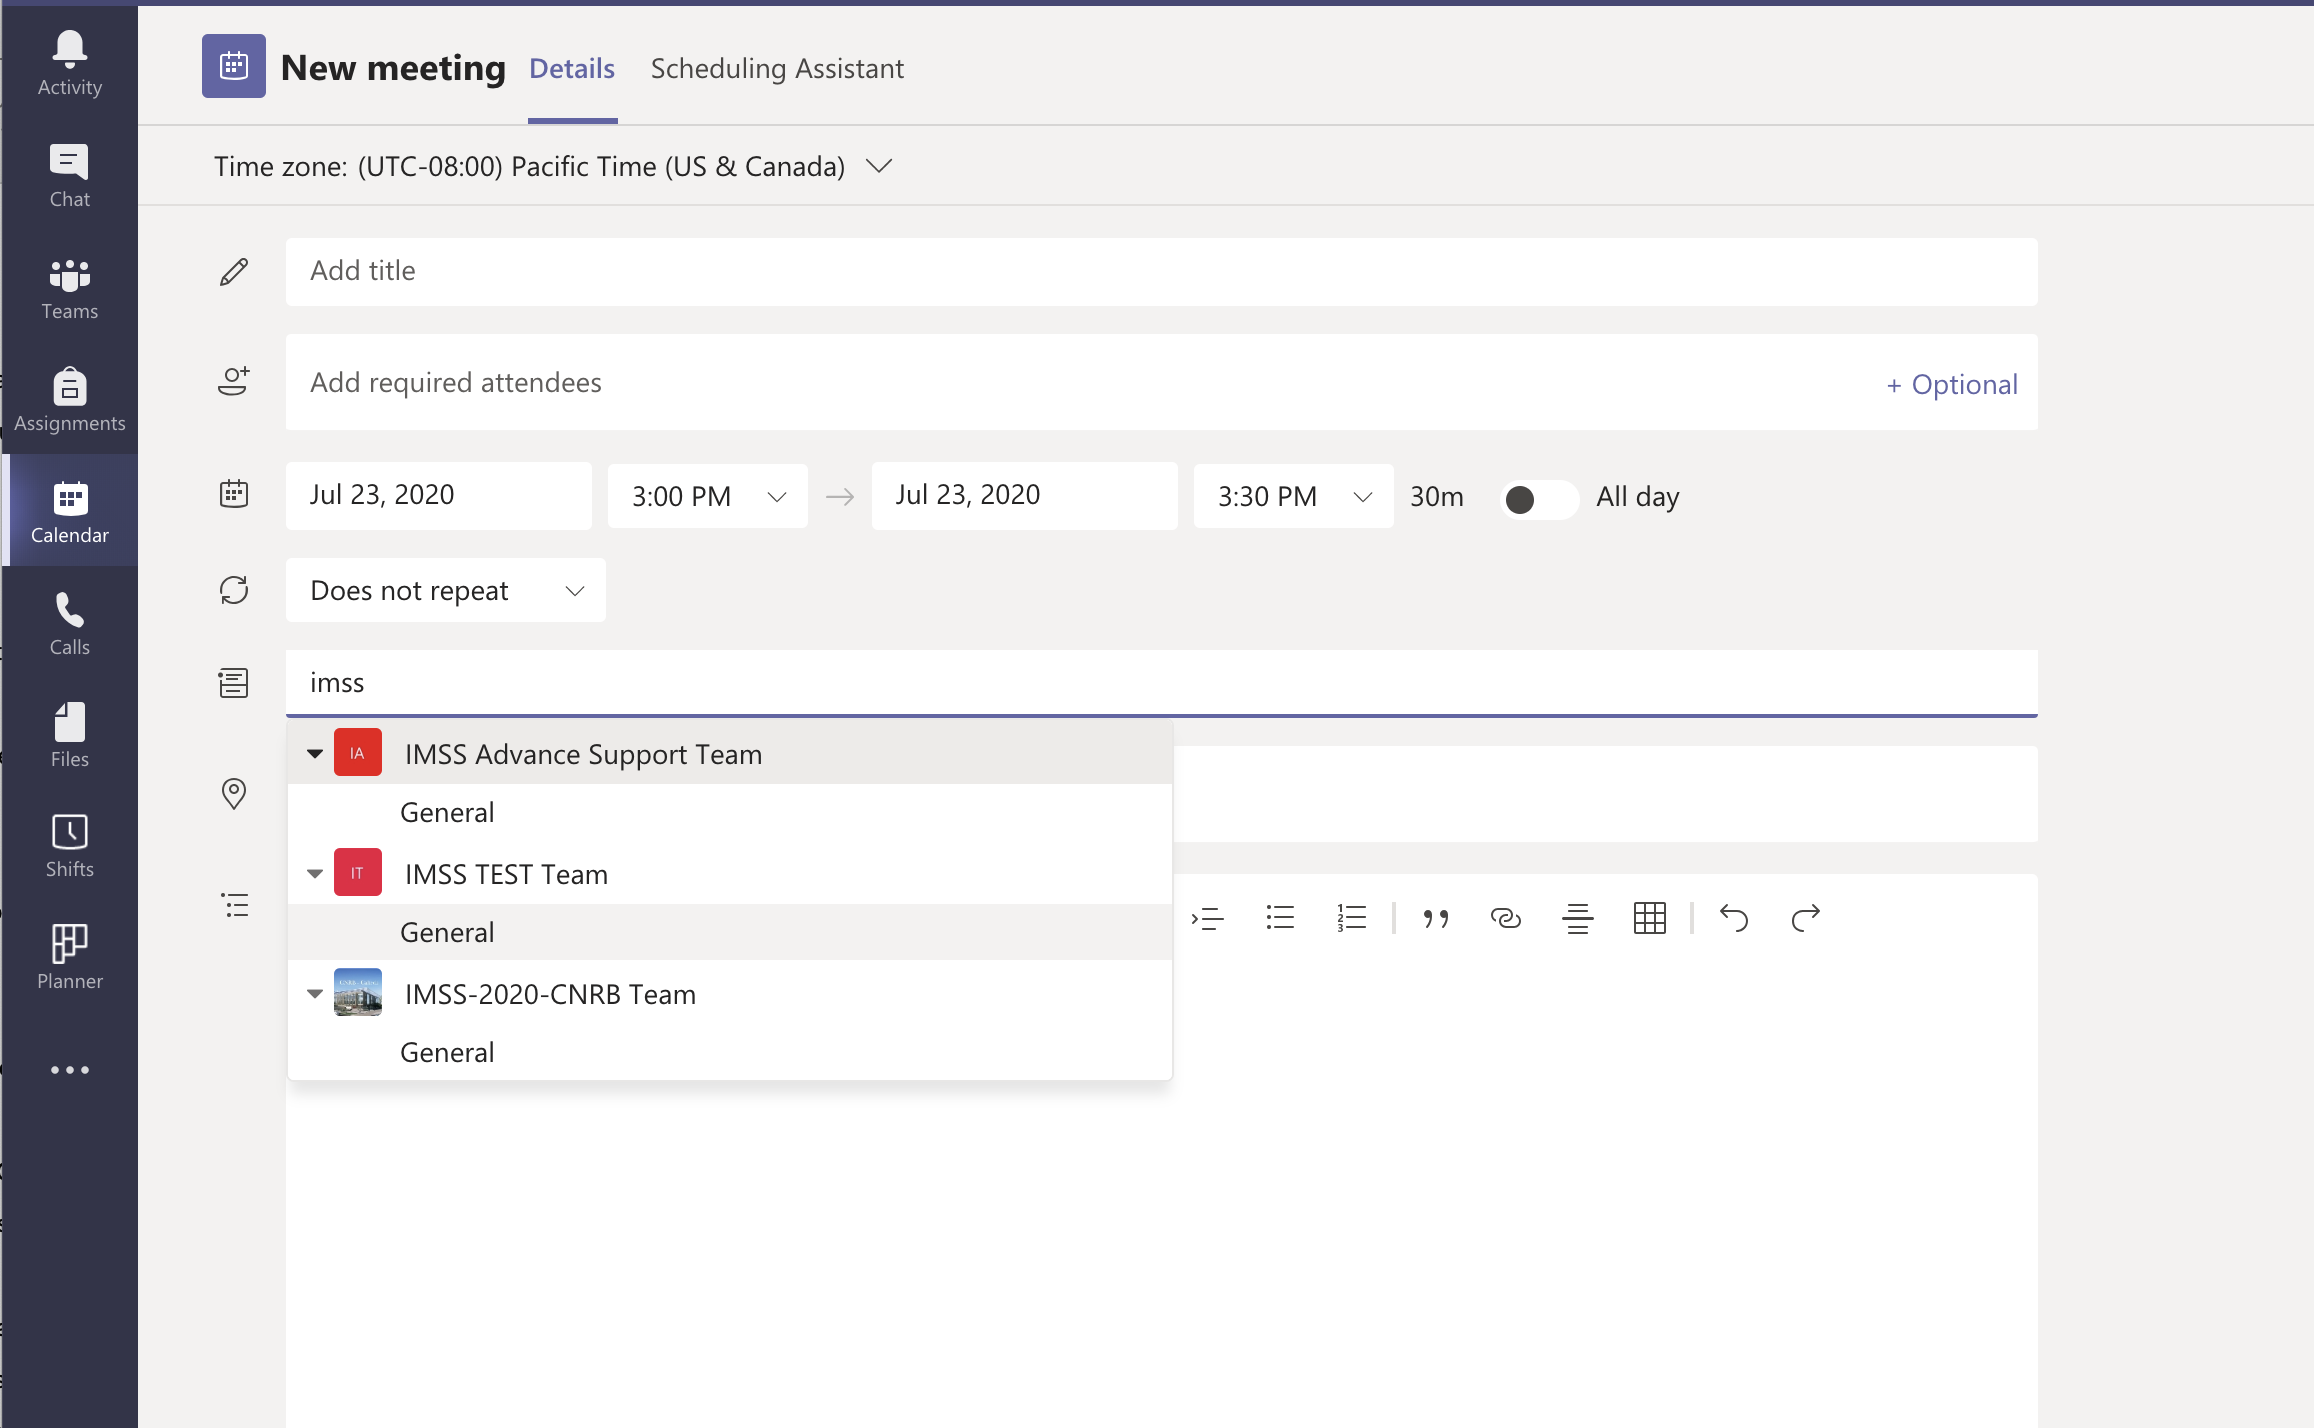Viewport: 2314px width, 1428px height.
Task: Open the Activity feed icon
Action: pos(69,62)
